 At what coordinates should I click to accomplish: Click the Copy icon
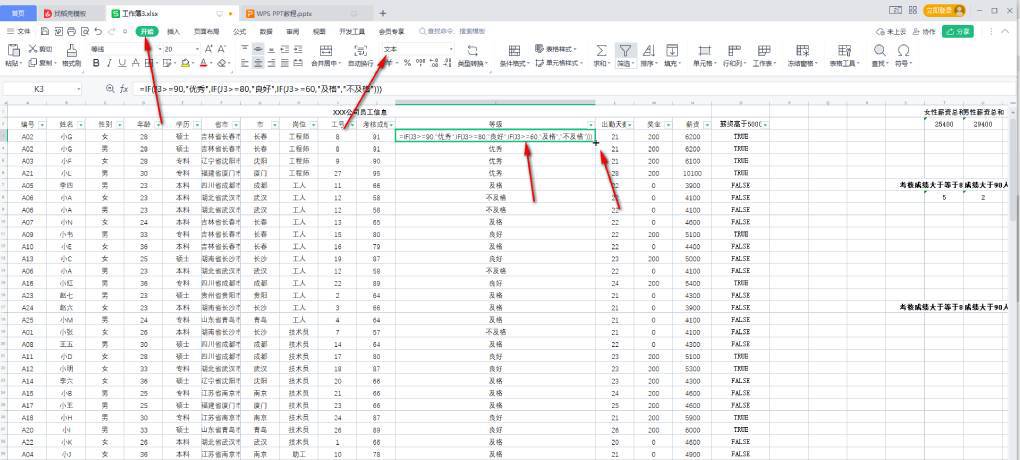[x=33, y=64]
